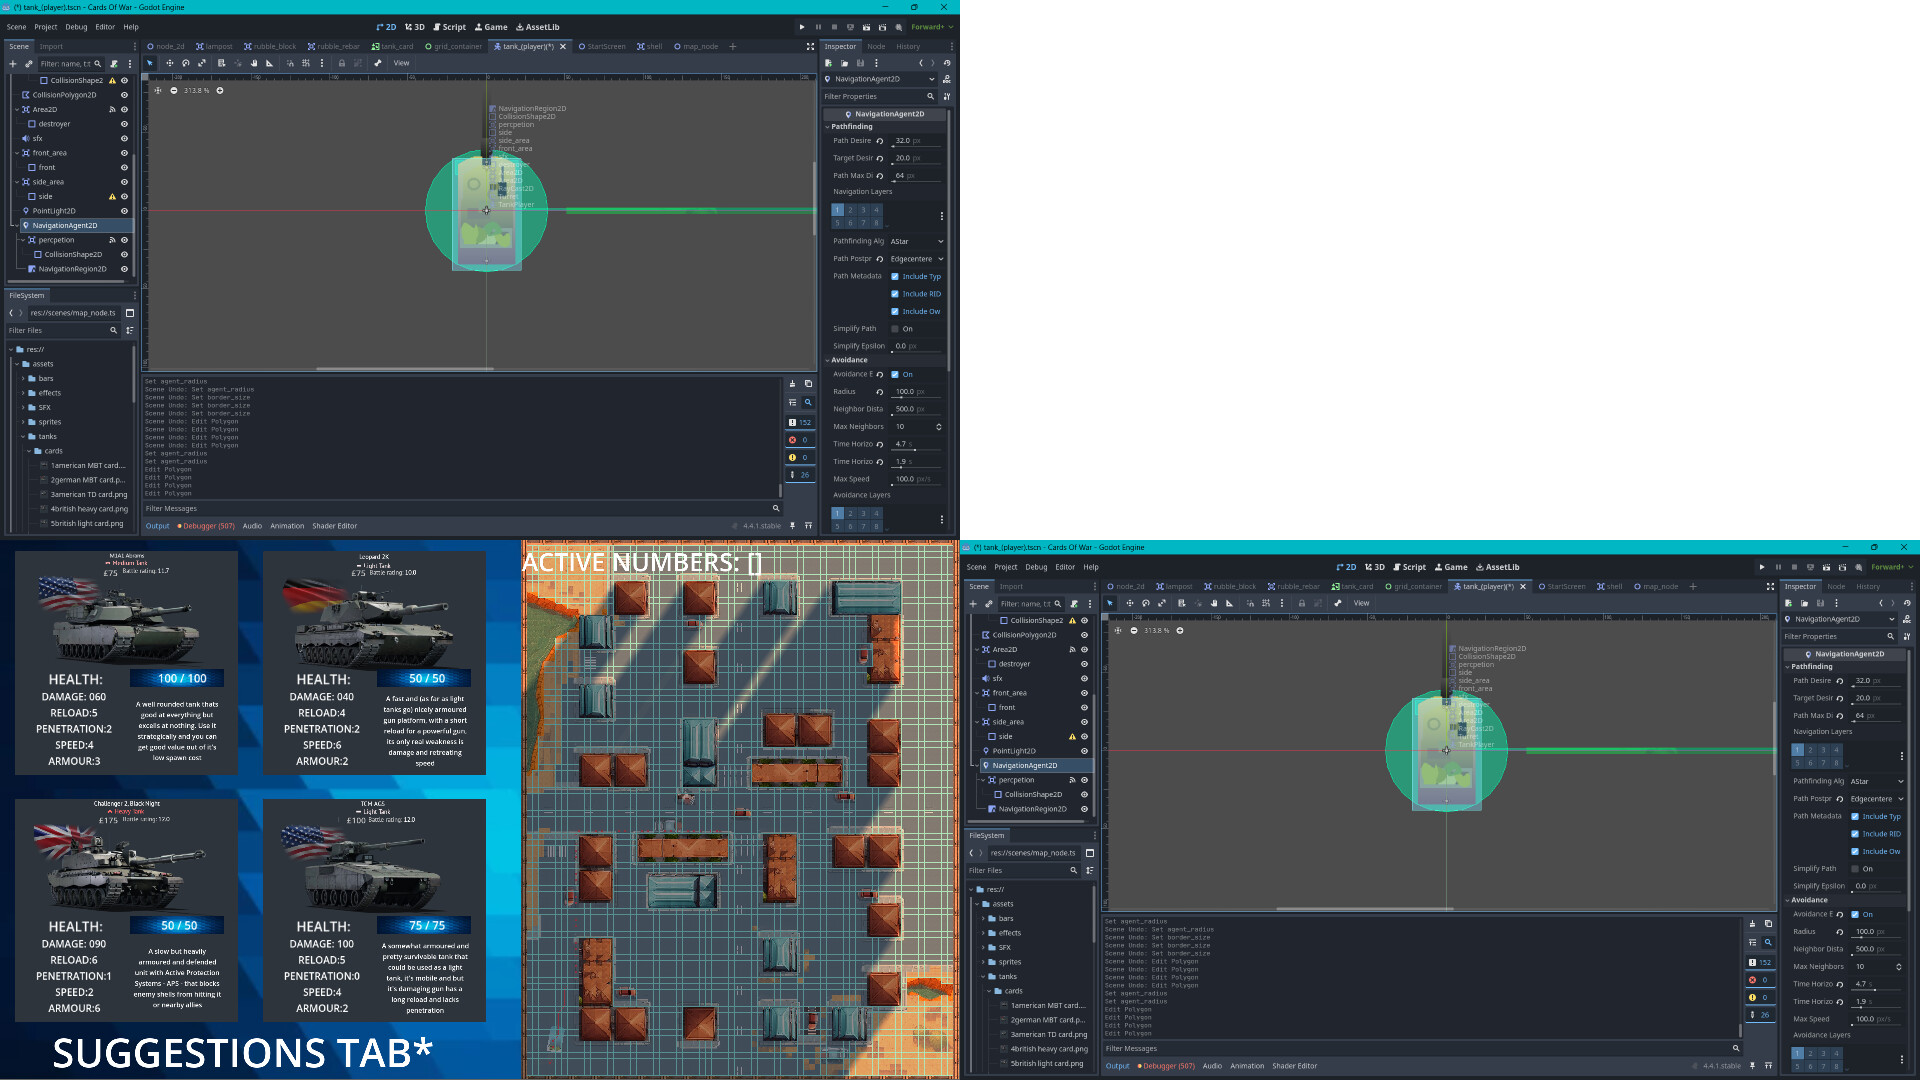The width and height of the screenshot is (1920, 1080).
Task: Uncheck Include RID in lower Inspector
Action: [1855, 834]
